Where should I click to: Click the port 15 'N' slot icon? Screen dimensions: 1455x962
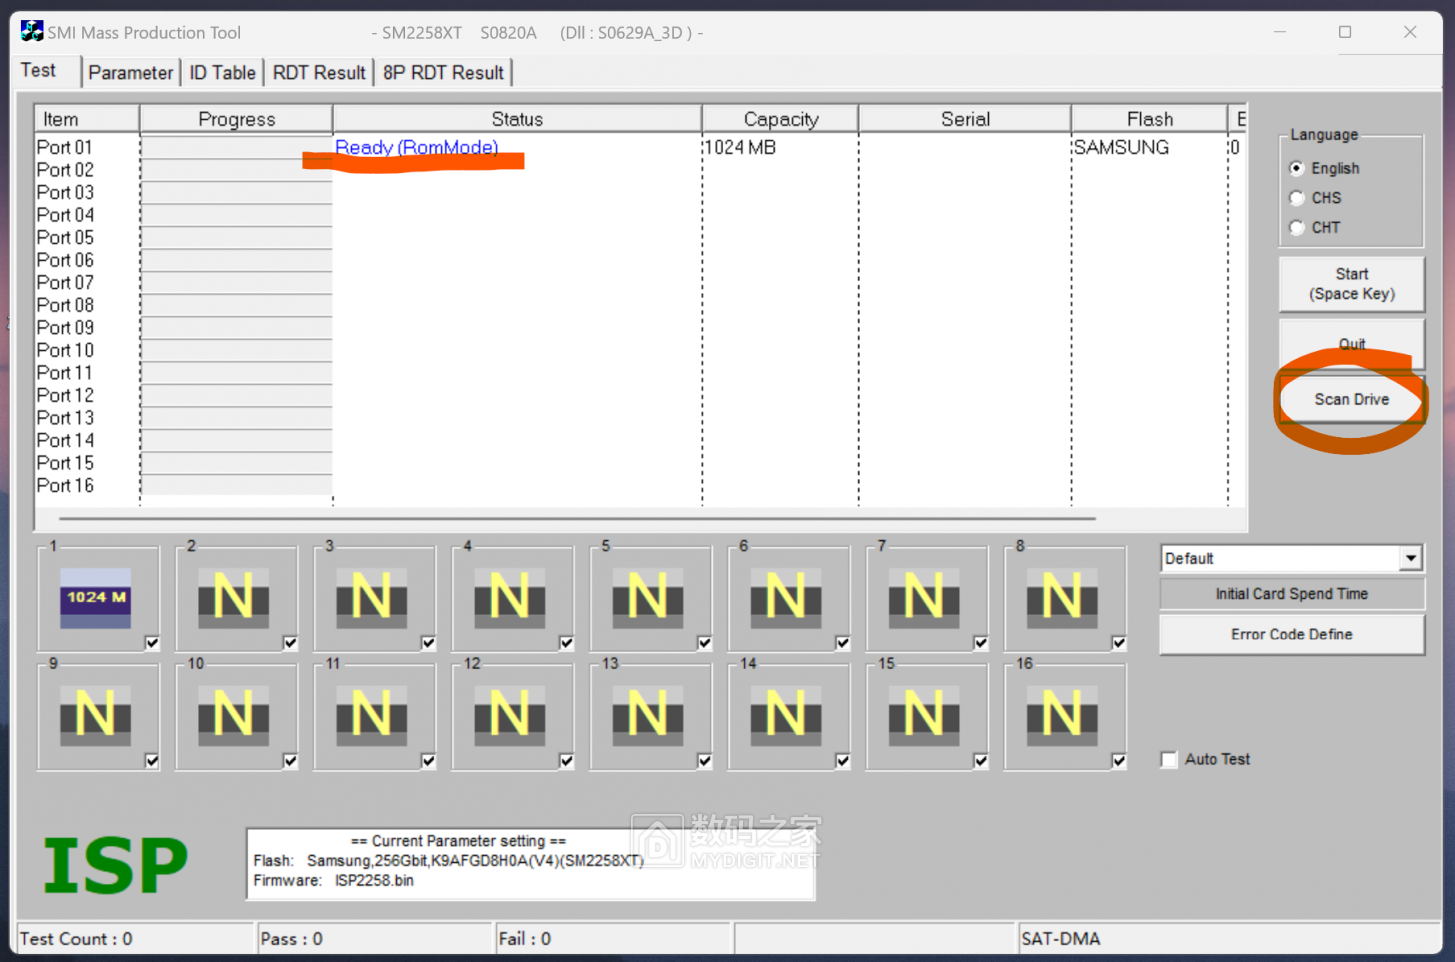coord(923,716)
